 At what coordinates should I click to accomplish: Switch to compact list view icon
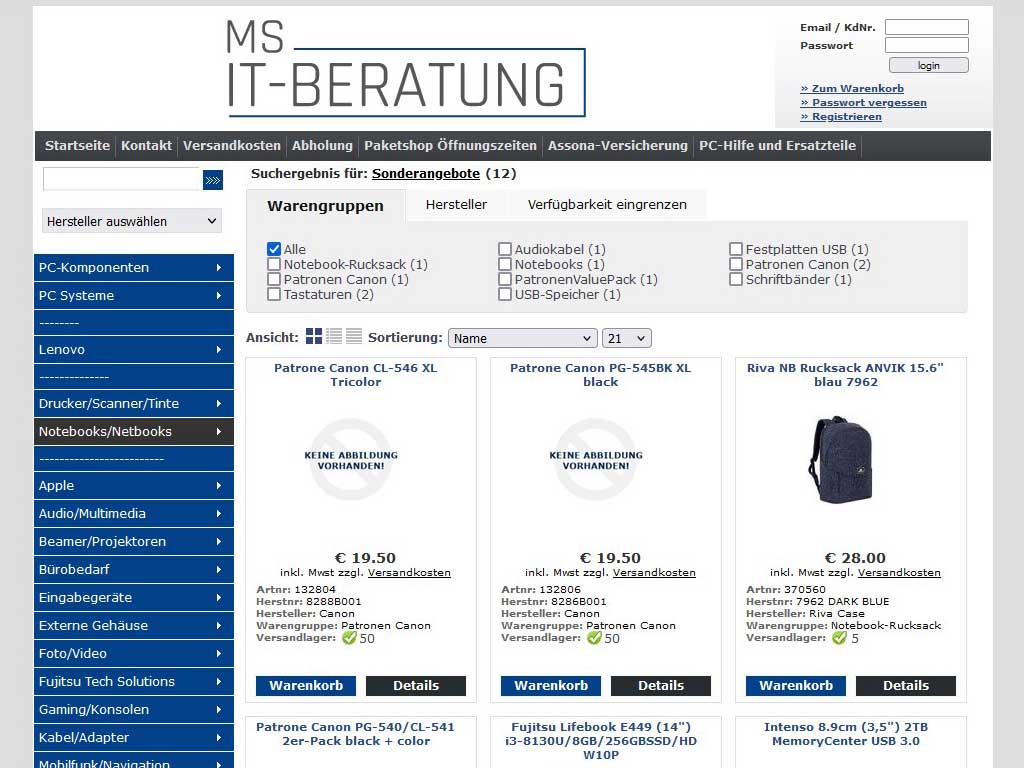[x=334, y=336]
